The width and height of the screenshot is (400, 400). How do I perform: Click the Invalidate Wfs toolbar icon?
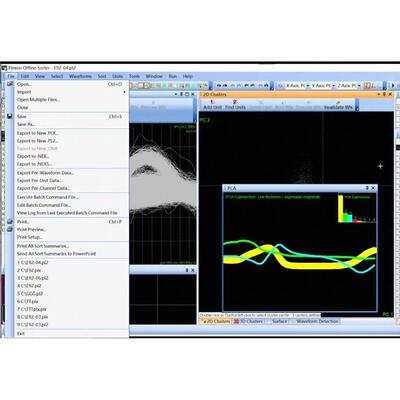(338, 102)
